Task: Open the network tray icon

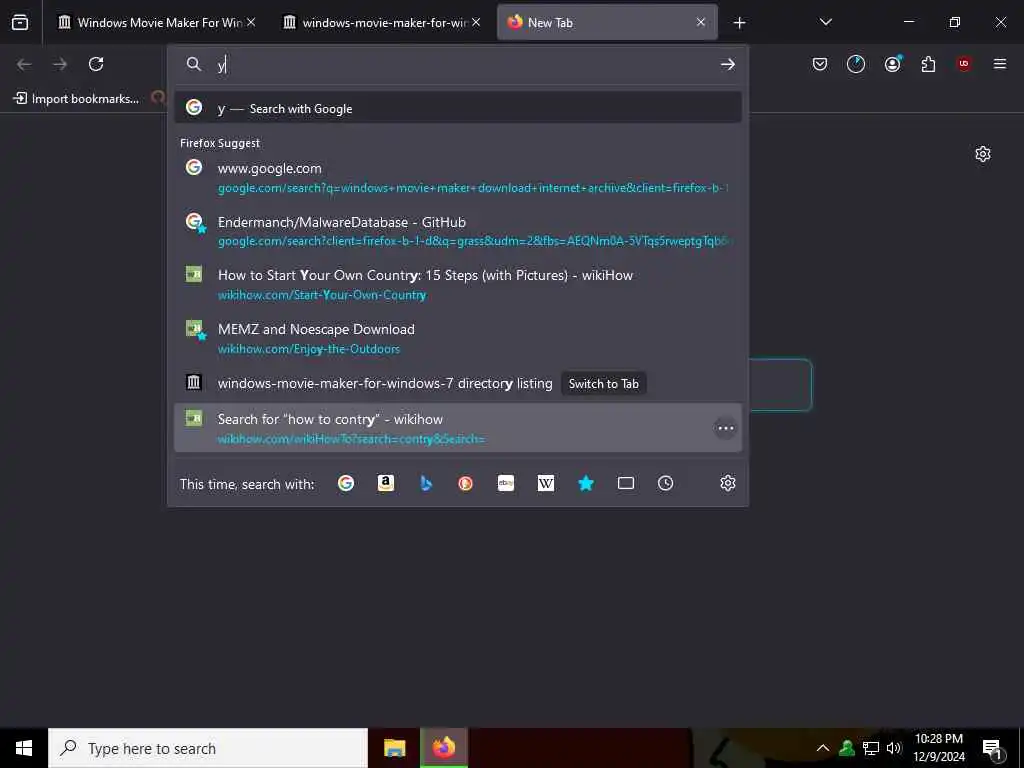Action: coord(871,748)
